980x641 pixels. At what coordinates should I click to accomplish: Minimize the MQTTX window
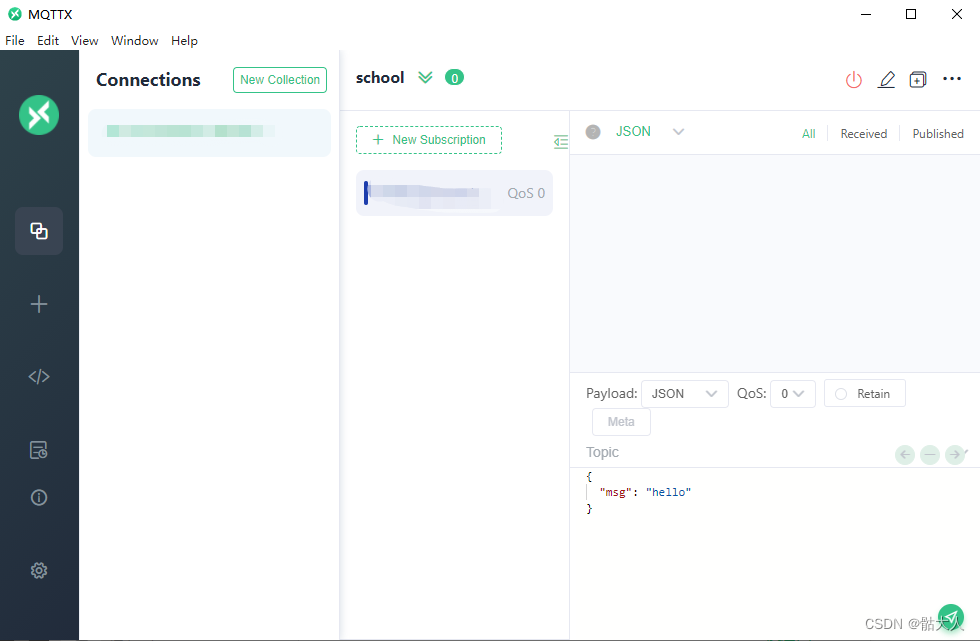pyautogui.click(x=866, y=14)
